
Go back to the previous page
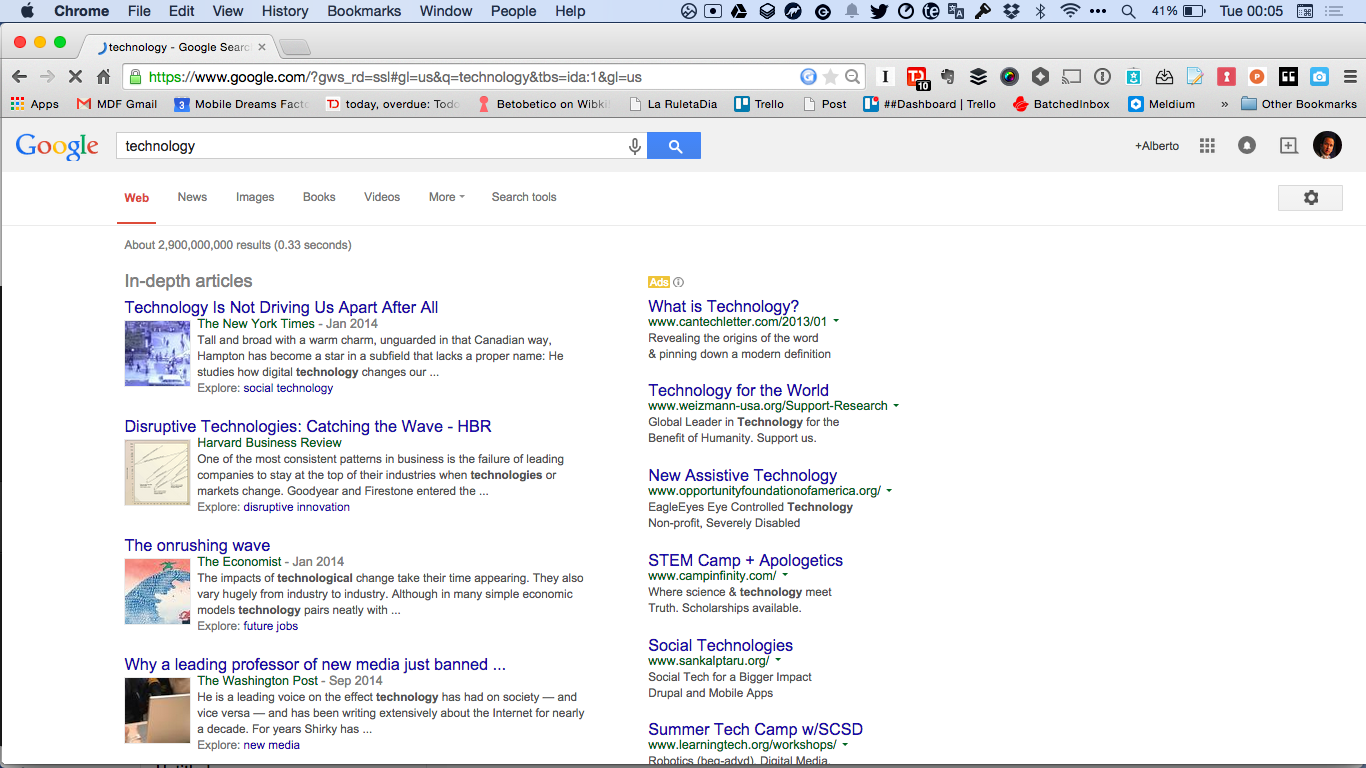click(x=19, y=77)
